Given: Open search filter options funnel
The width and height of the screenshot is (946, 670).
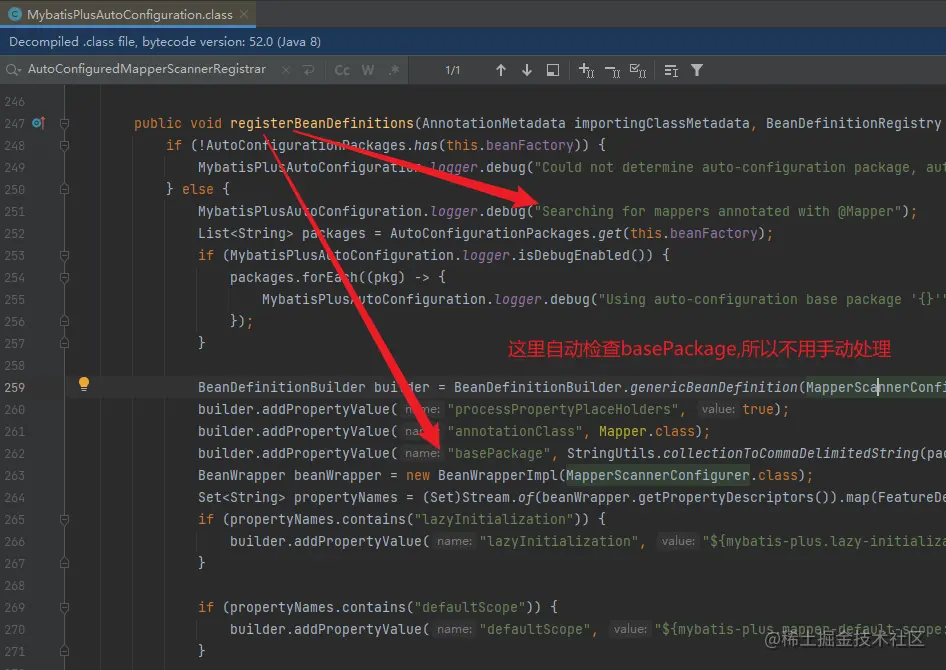Looking at the screenshot, I should (697, 70).
